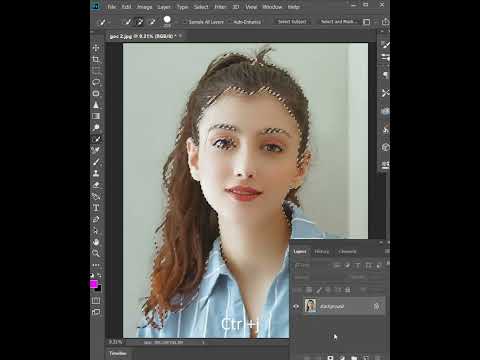
Task: Change the screen mode icon at toolbar bottom
Action: [x=96, y=312]
